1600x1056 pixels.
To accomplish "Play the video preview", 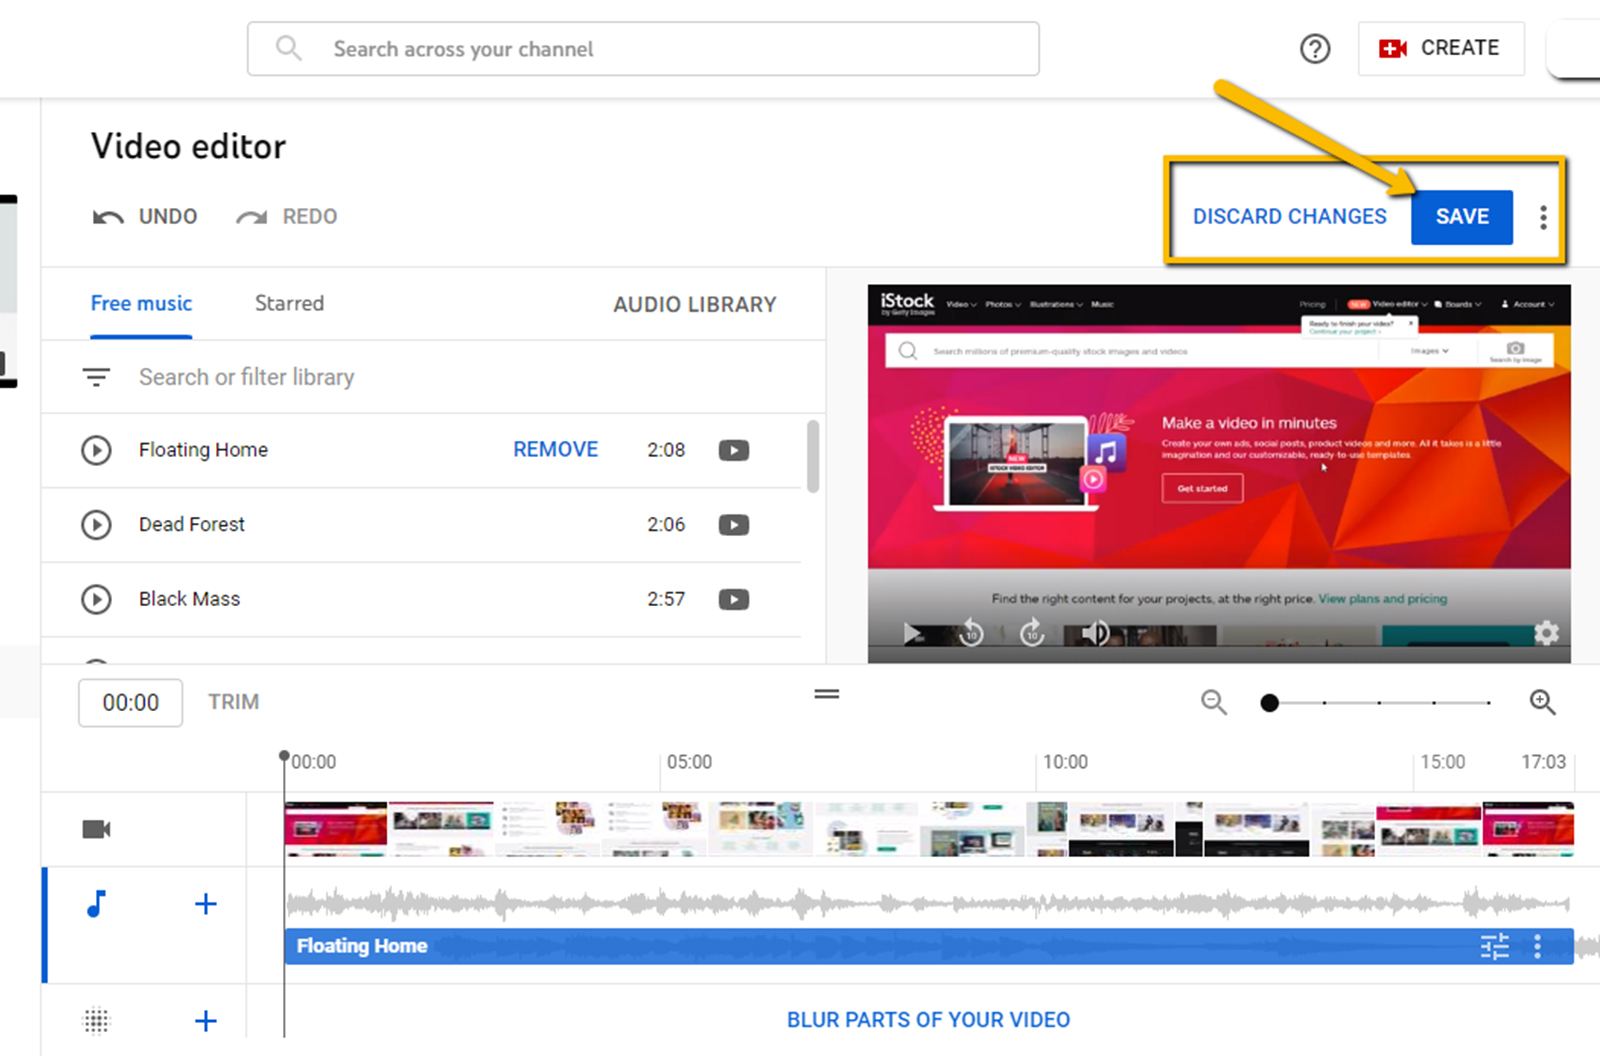I will [912, 633].
